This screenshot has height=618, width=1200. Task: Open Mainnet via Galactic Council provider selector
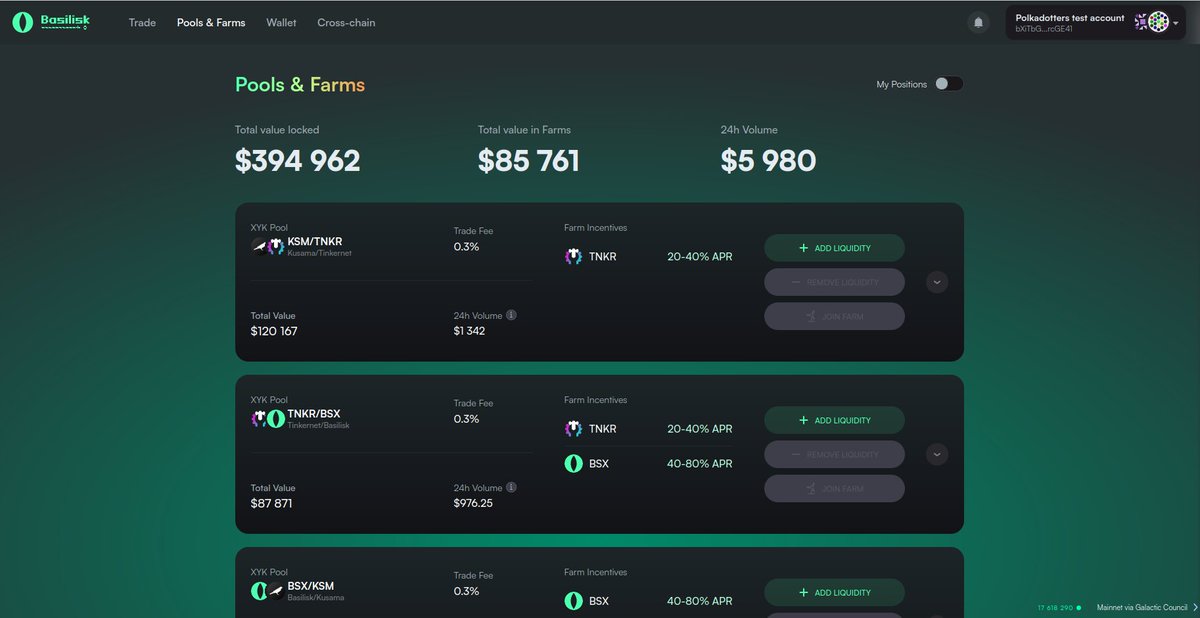pos(1147,607)
